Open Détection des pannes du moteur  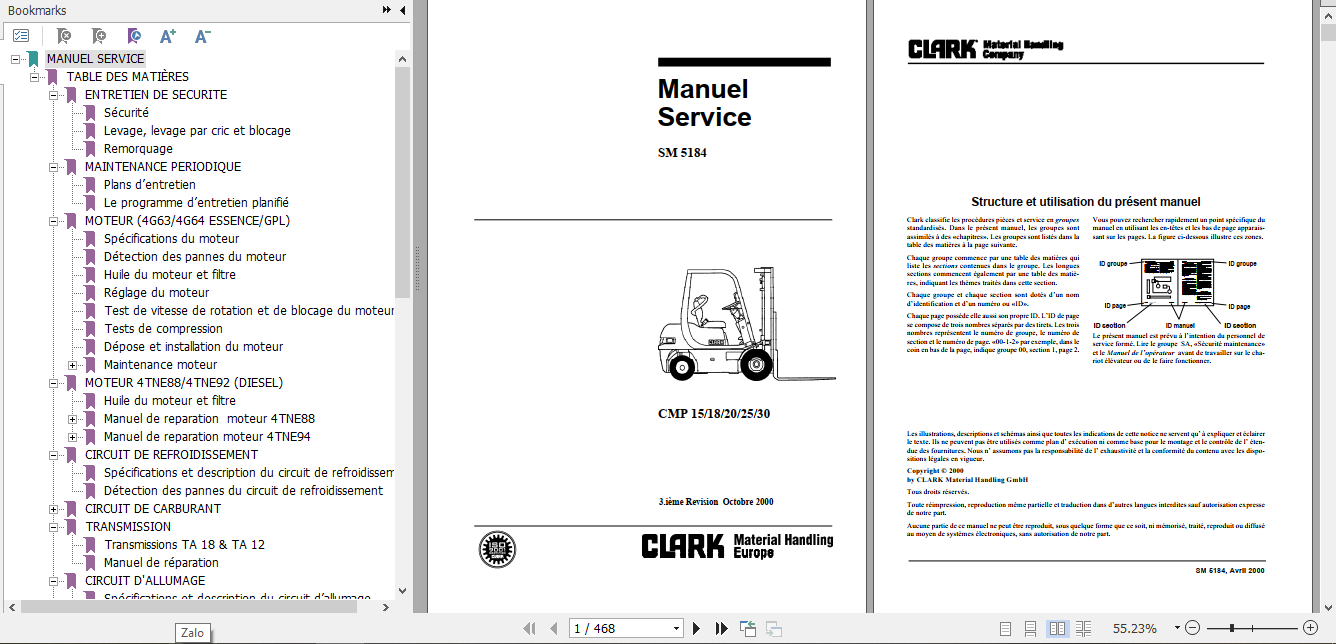[195, 257]
